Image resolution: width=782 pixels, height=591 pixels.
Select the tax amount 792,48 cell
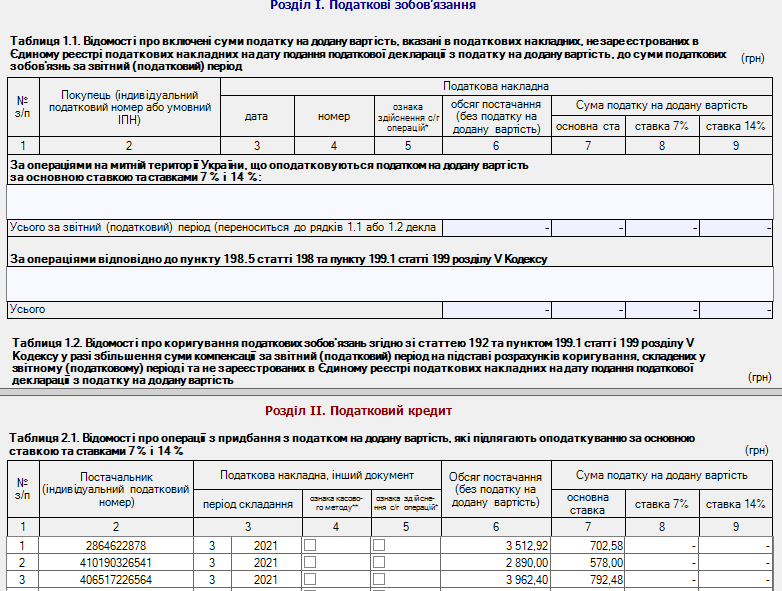pyautogui.click(x=588, y=580)
